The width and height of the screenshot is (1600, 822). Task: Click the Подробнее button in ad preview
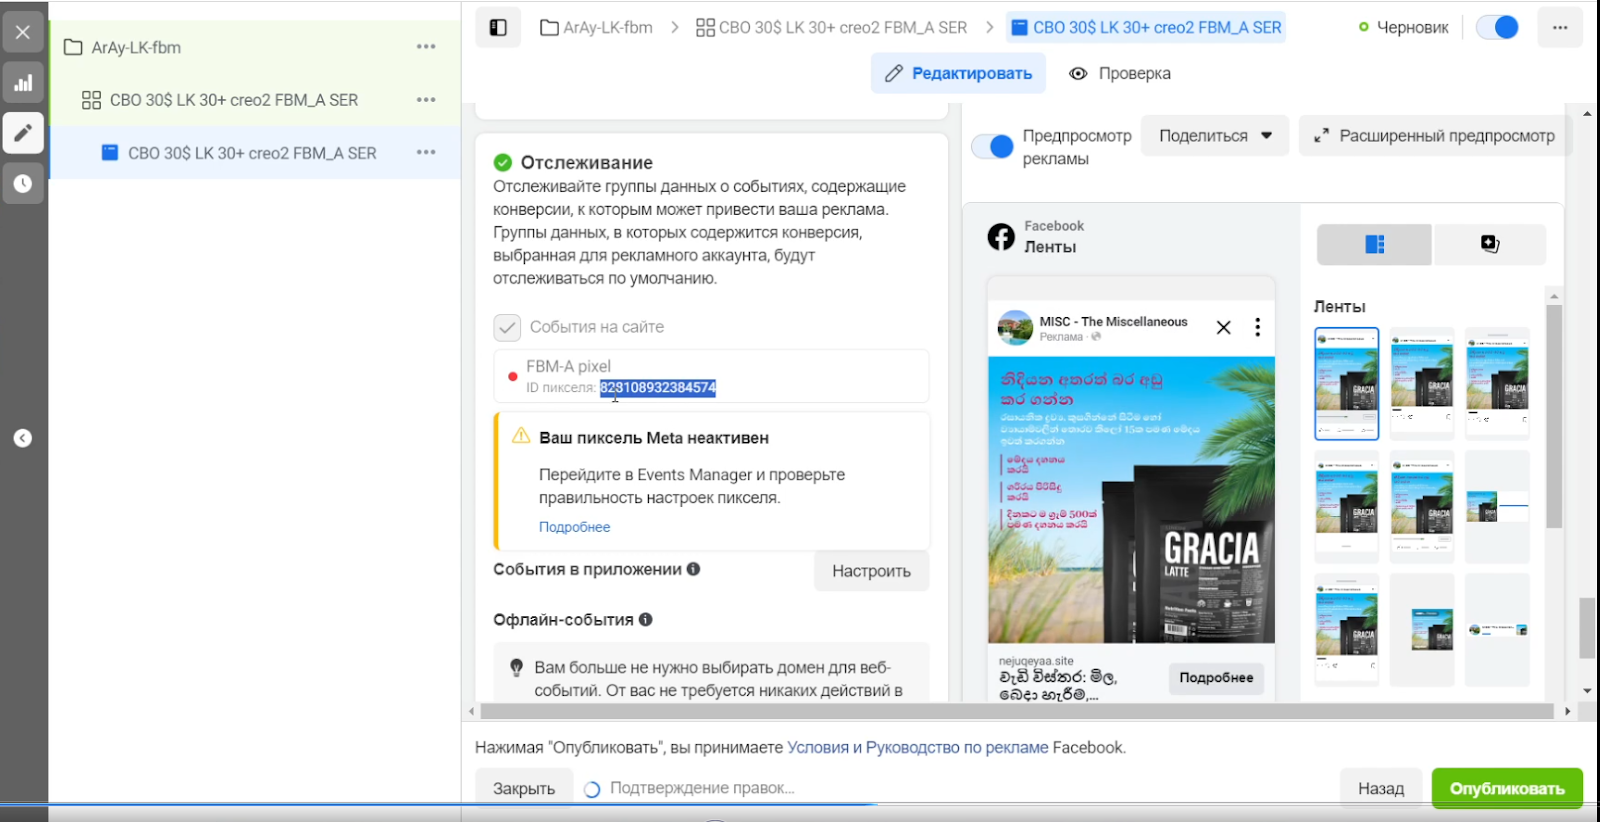1216,678
